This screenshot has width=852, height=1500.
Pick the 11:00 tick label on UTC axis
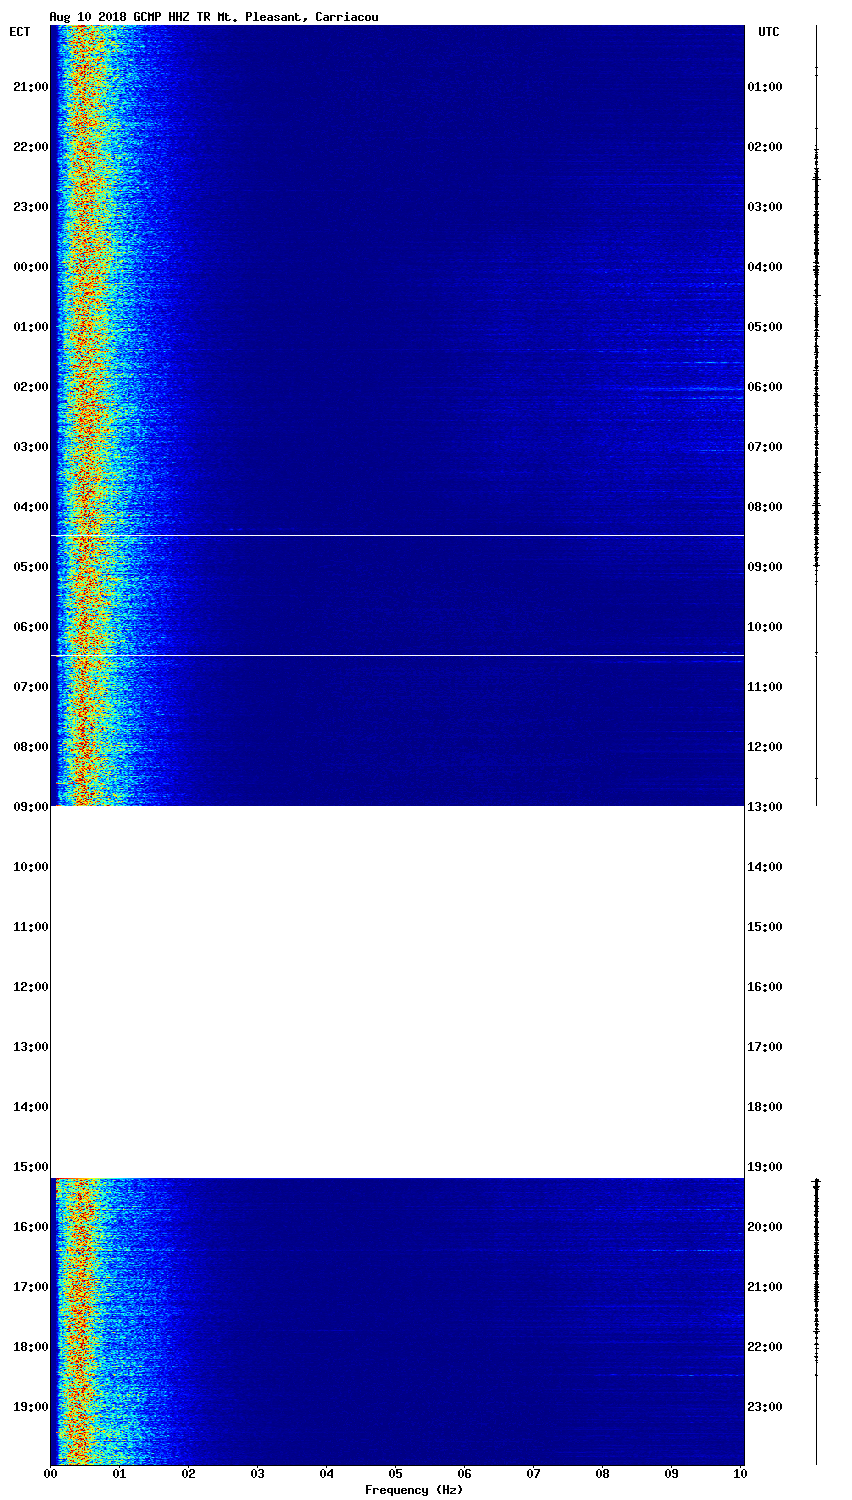click(765, 687)
